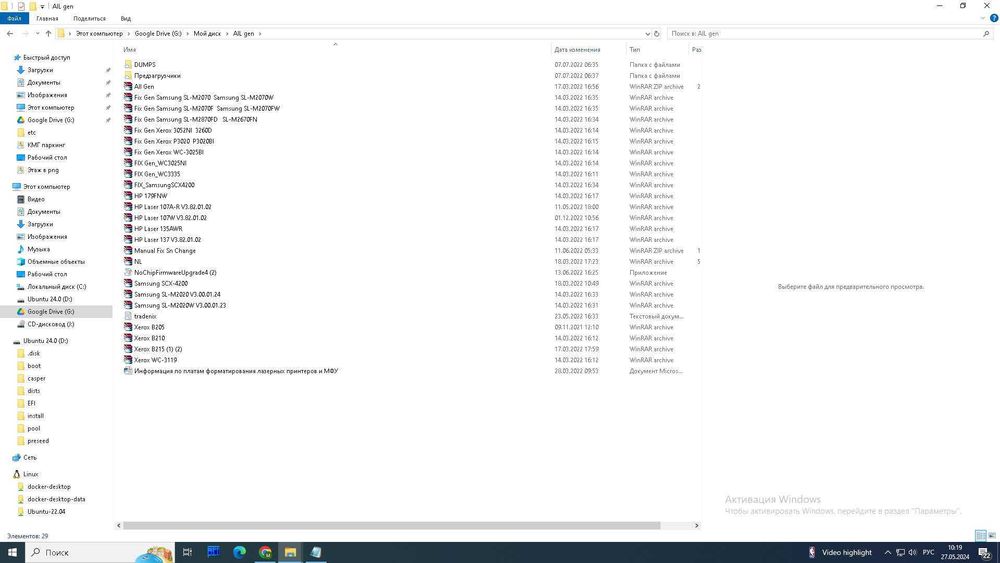Open the Поделиться ribbon tab
1000x563 pixels.
pos(89,18)
